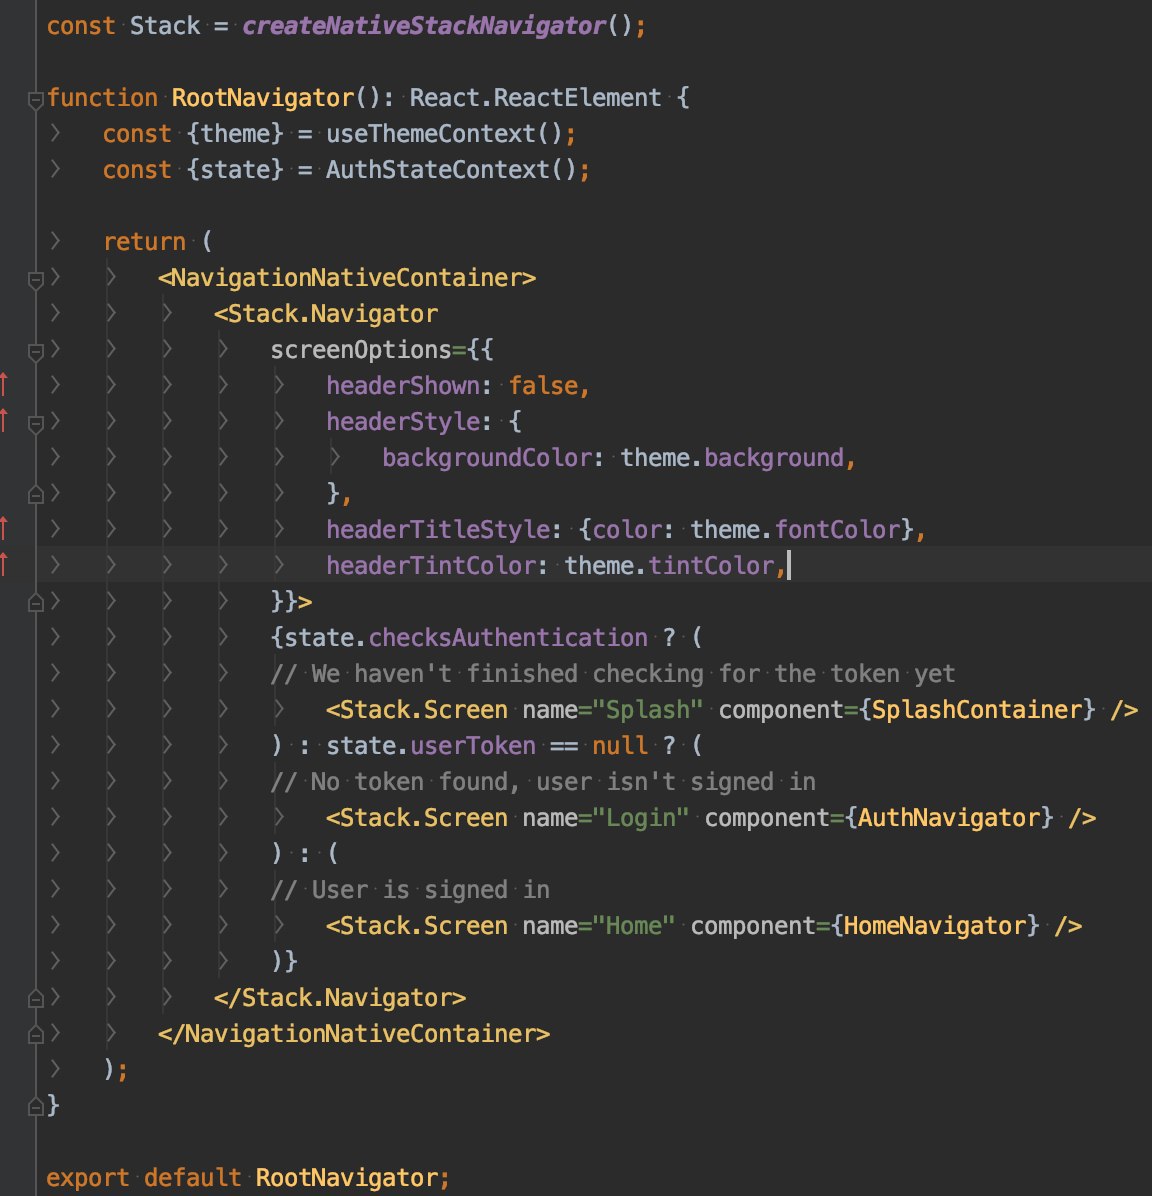Click the {state} destructured variable
The width and height of the screenshot is (1152, 1196).
pos(235,169)
